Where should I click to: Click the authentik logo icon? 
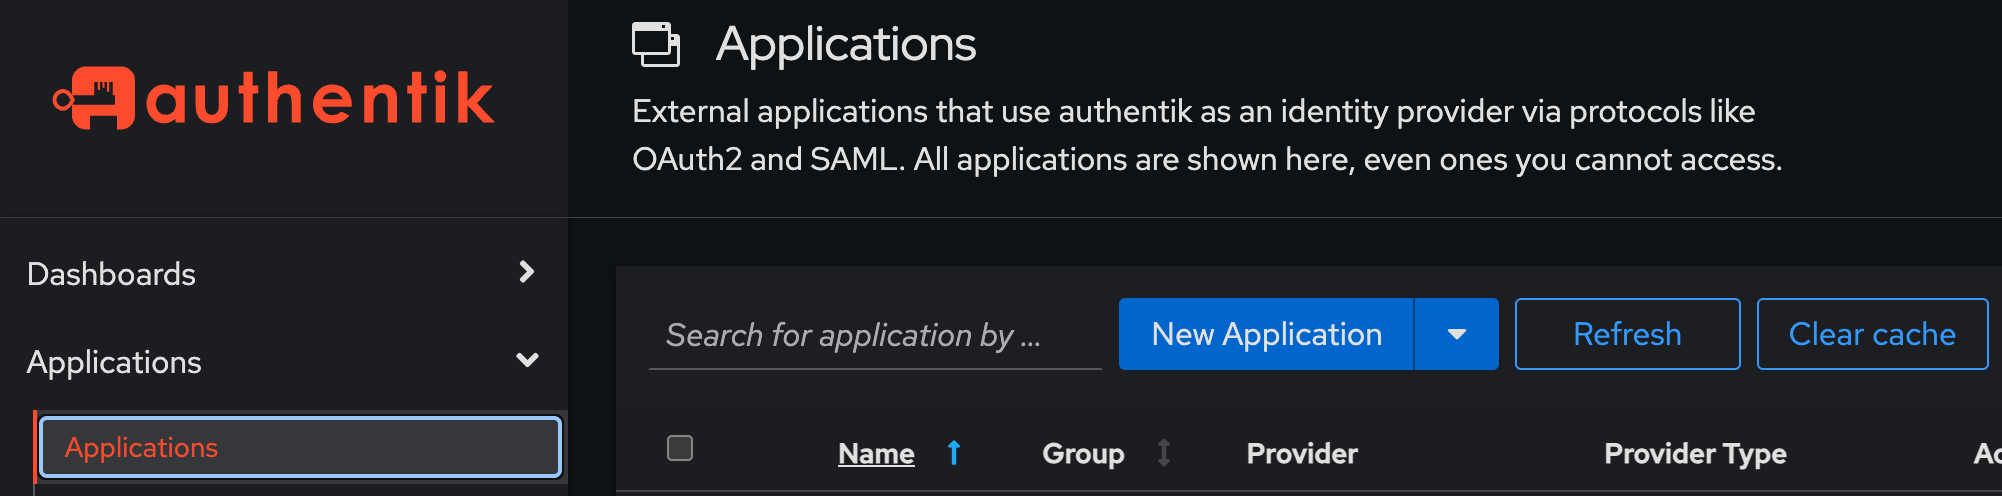94,98
